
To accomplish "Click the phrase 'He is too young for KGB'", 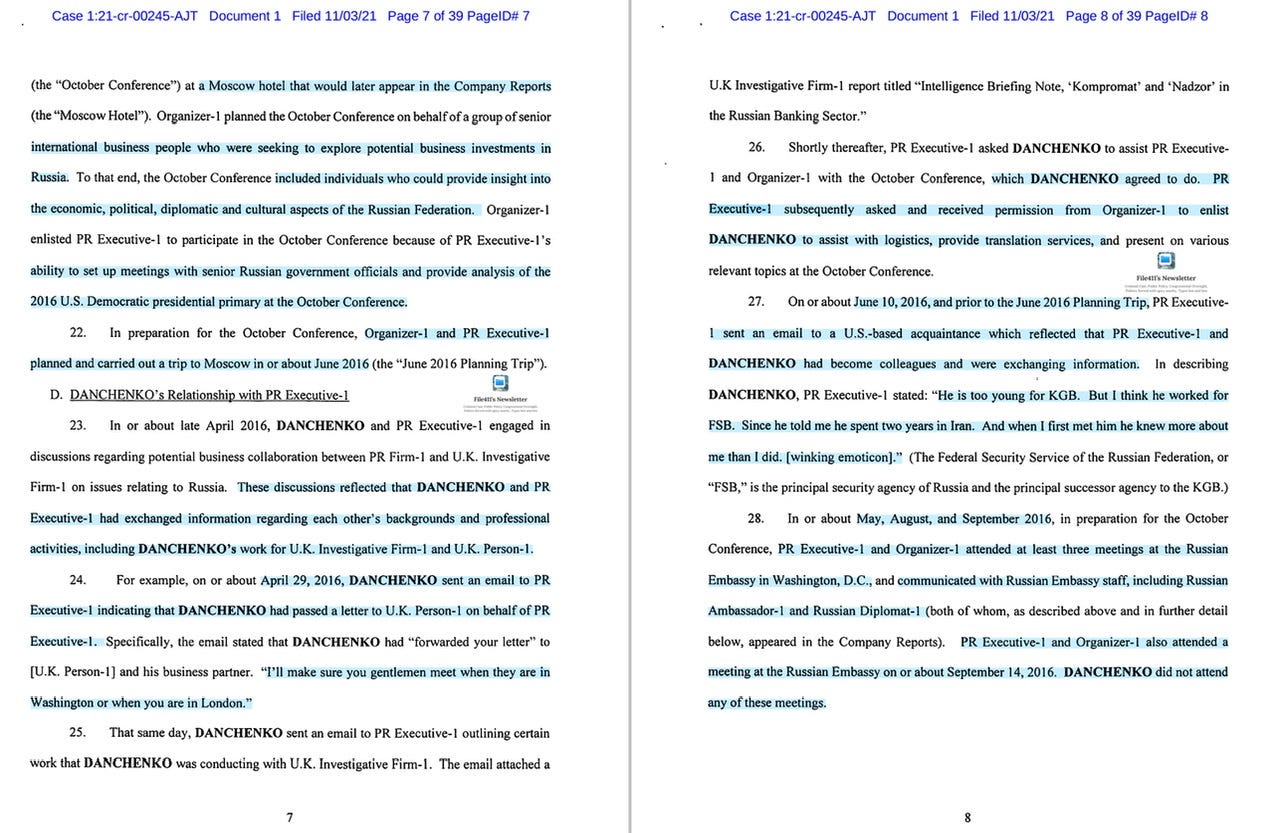I will (x=1005, y=395).
